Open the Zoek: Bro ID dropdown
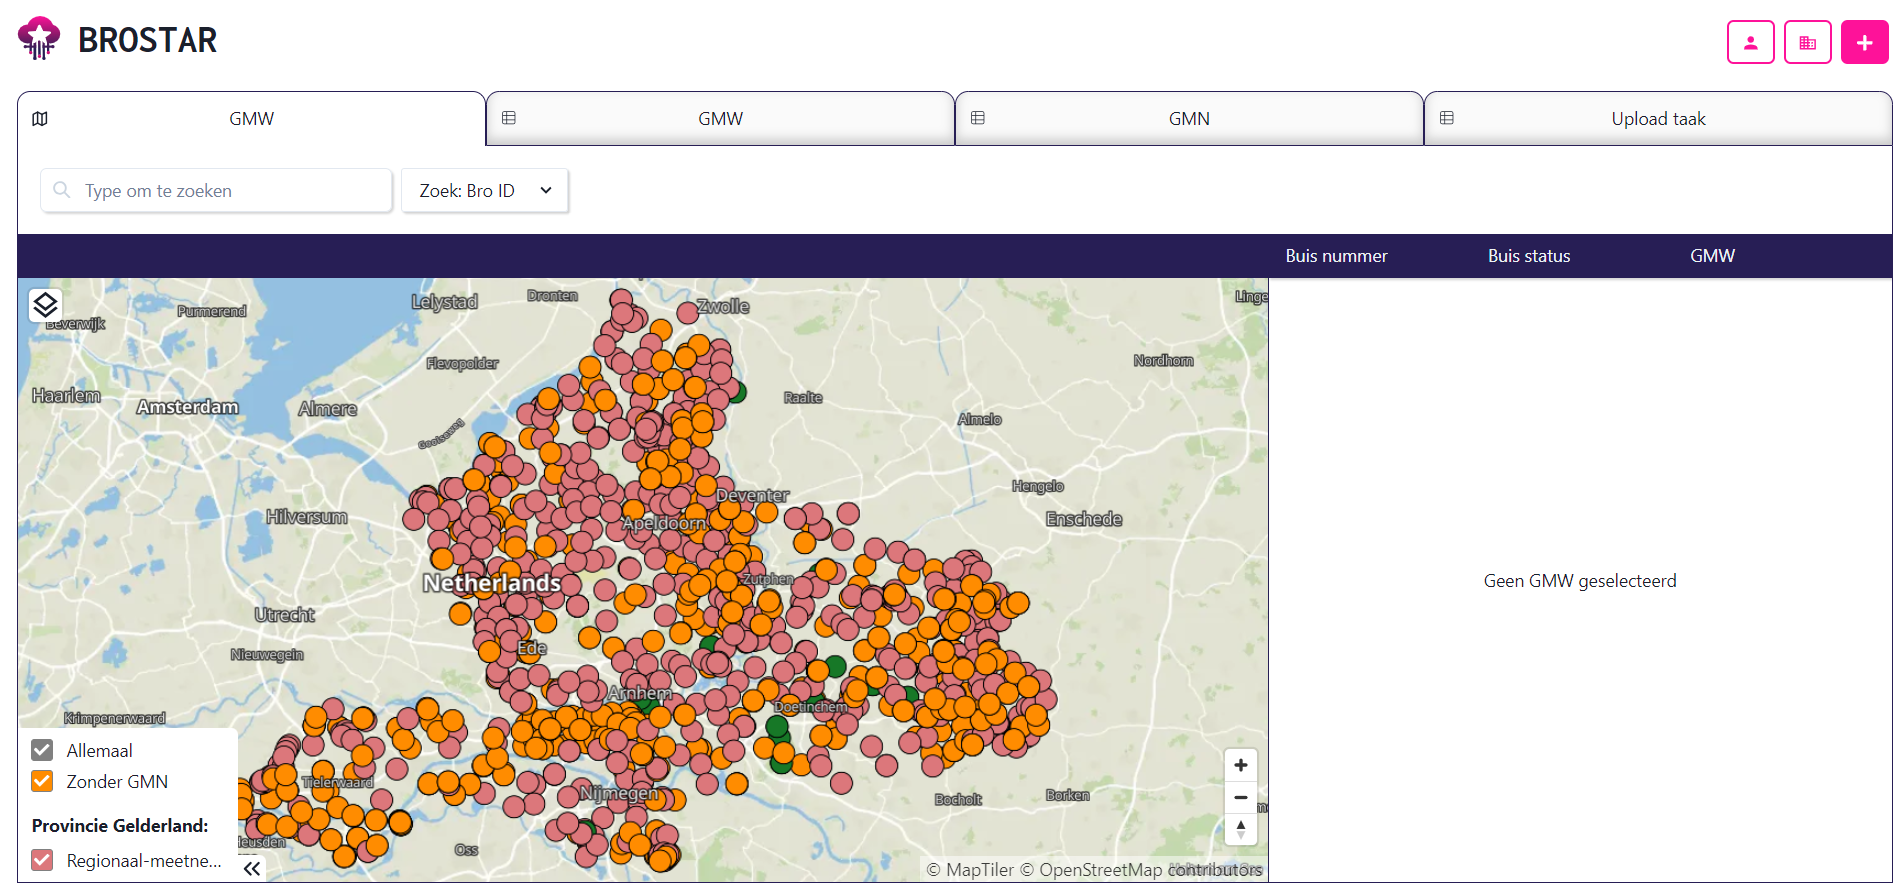1900x894 pixels. 485,190
